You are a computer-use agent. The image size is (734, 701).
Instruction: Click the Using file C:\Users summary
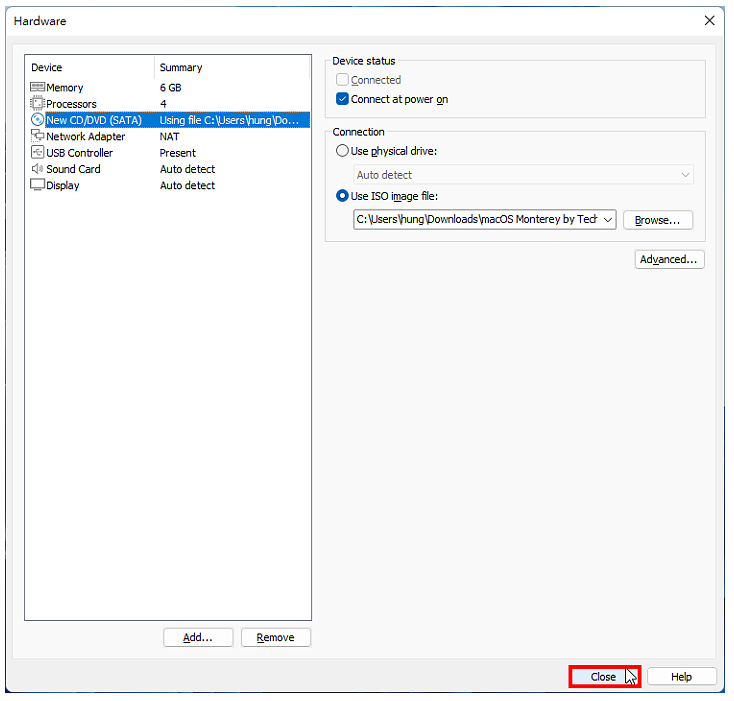click(229, 120)
